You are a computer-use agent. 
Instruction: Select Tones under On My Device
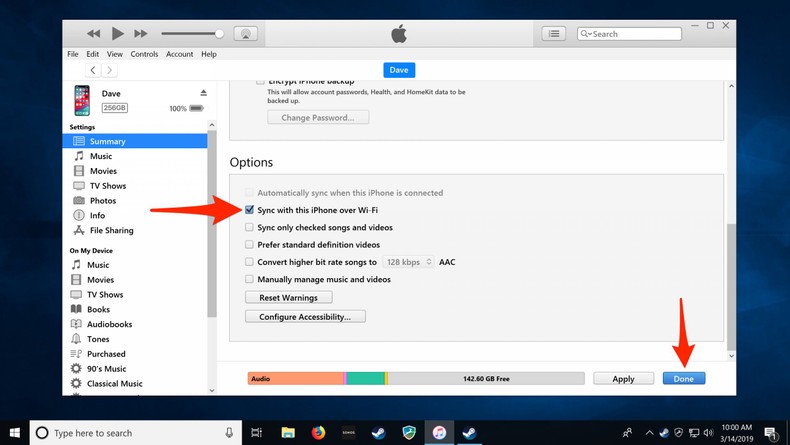[98, 339]
